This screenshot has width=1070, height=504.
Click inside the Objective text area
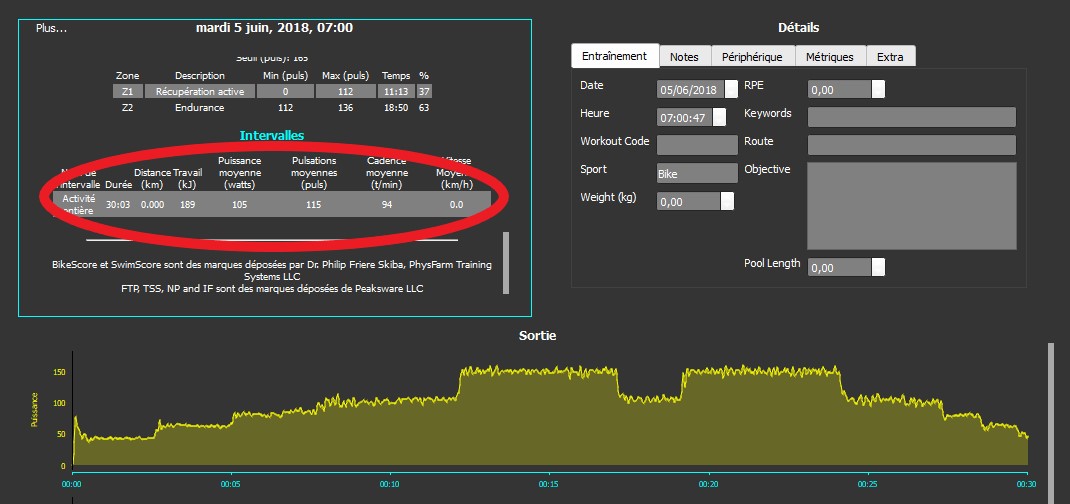tap(911, 205)
